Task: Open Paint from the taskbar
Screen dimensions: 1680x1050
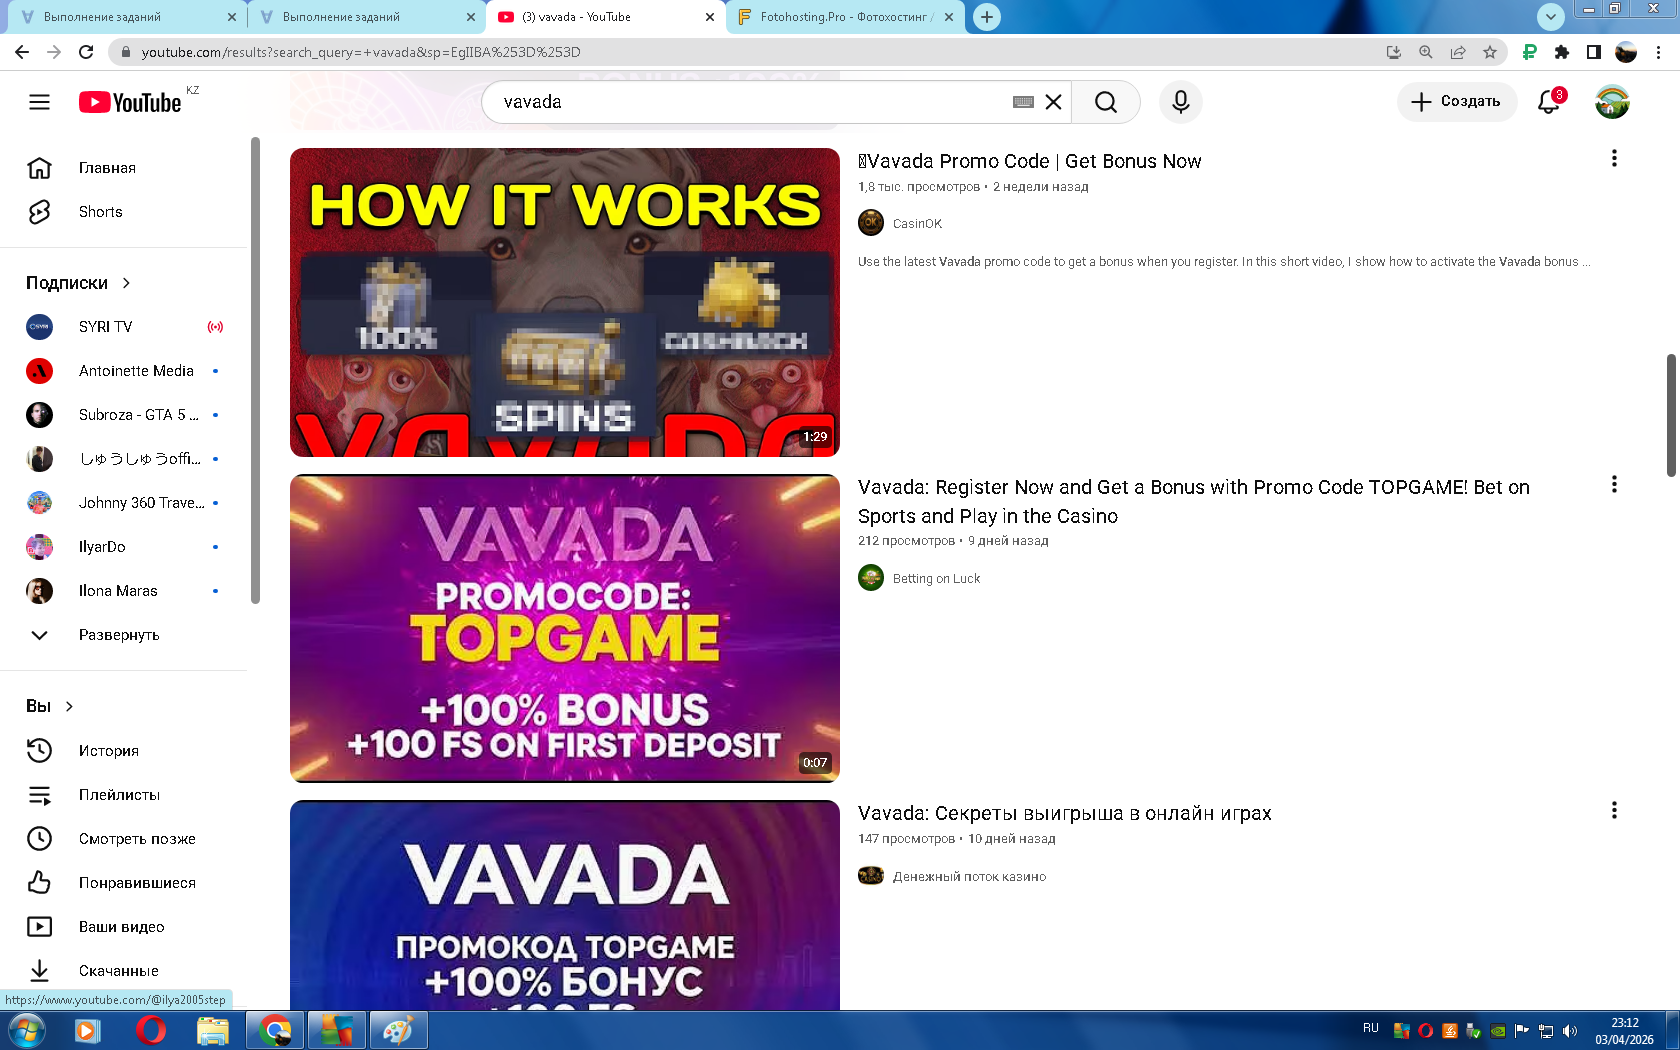Action: pos(399,1030)
